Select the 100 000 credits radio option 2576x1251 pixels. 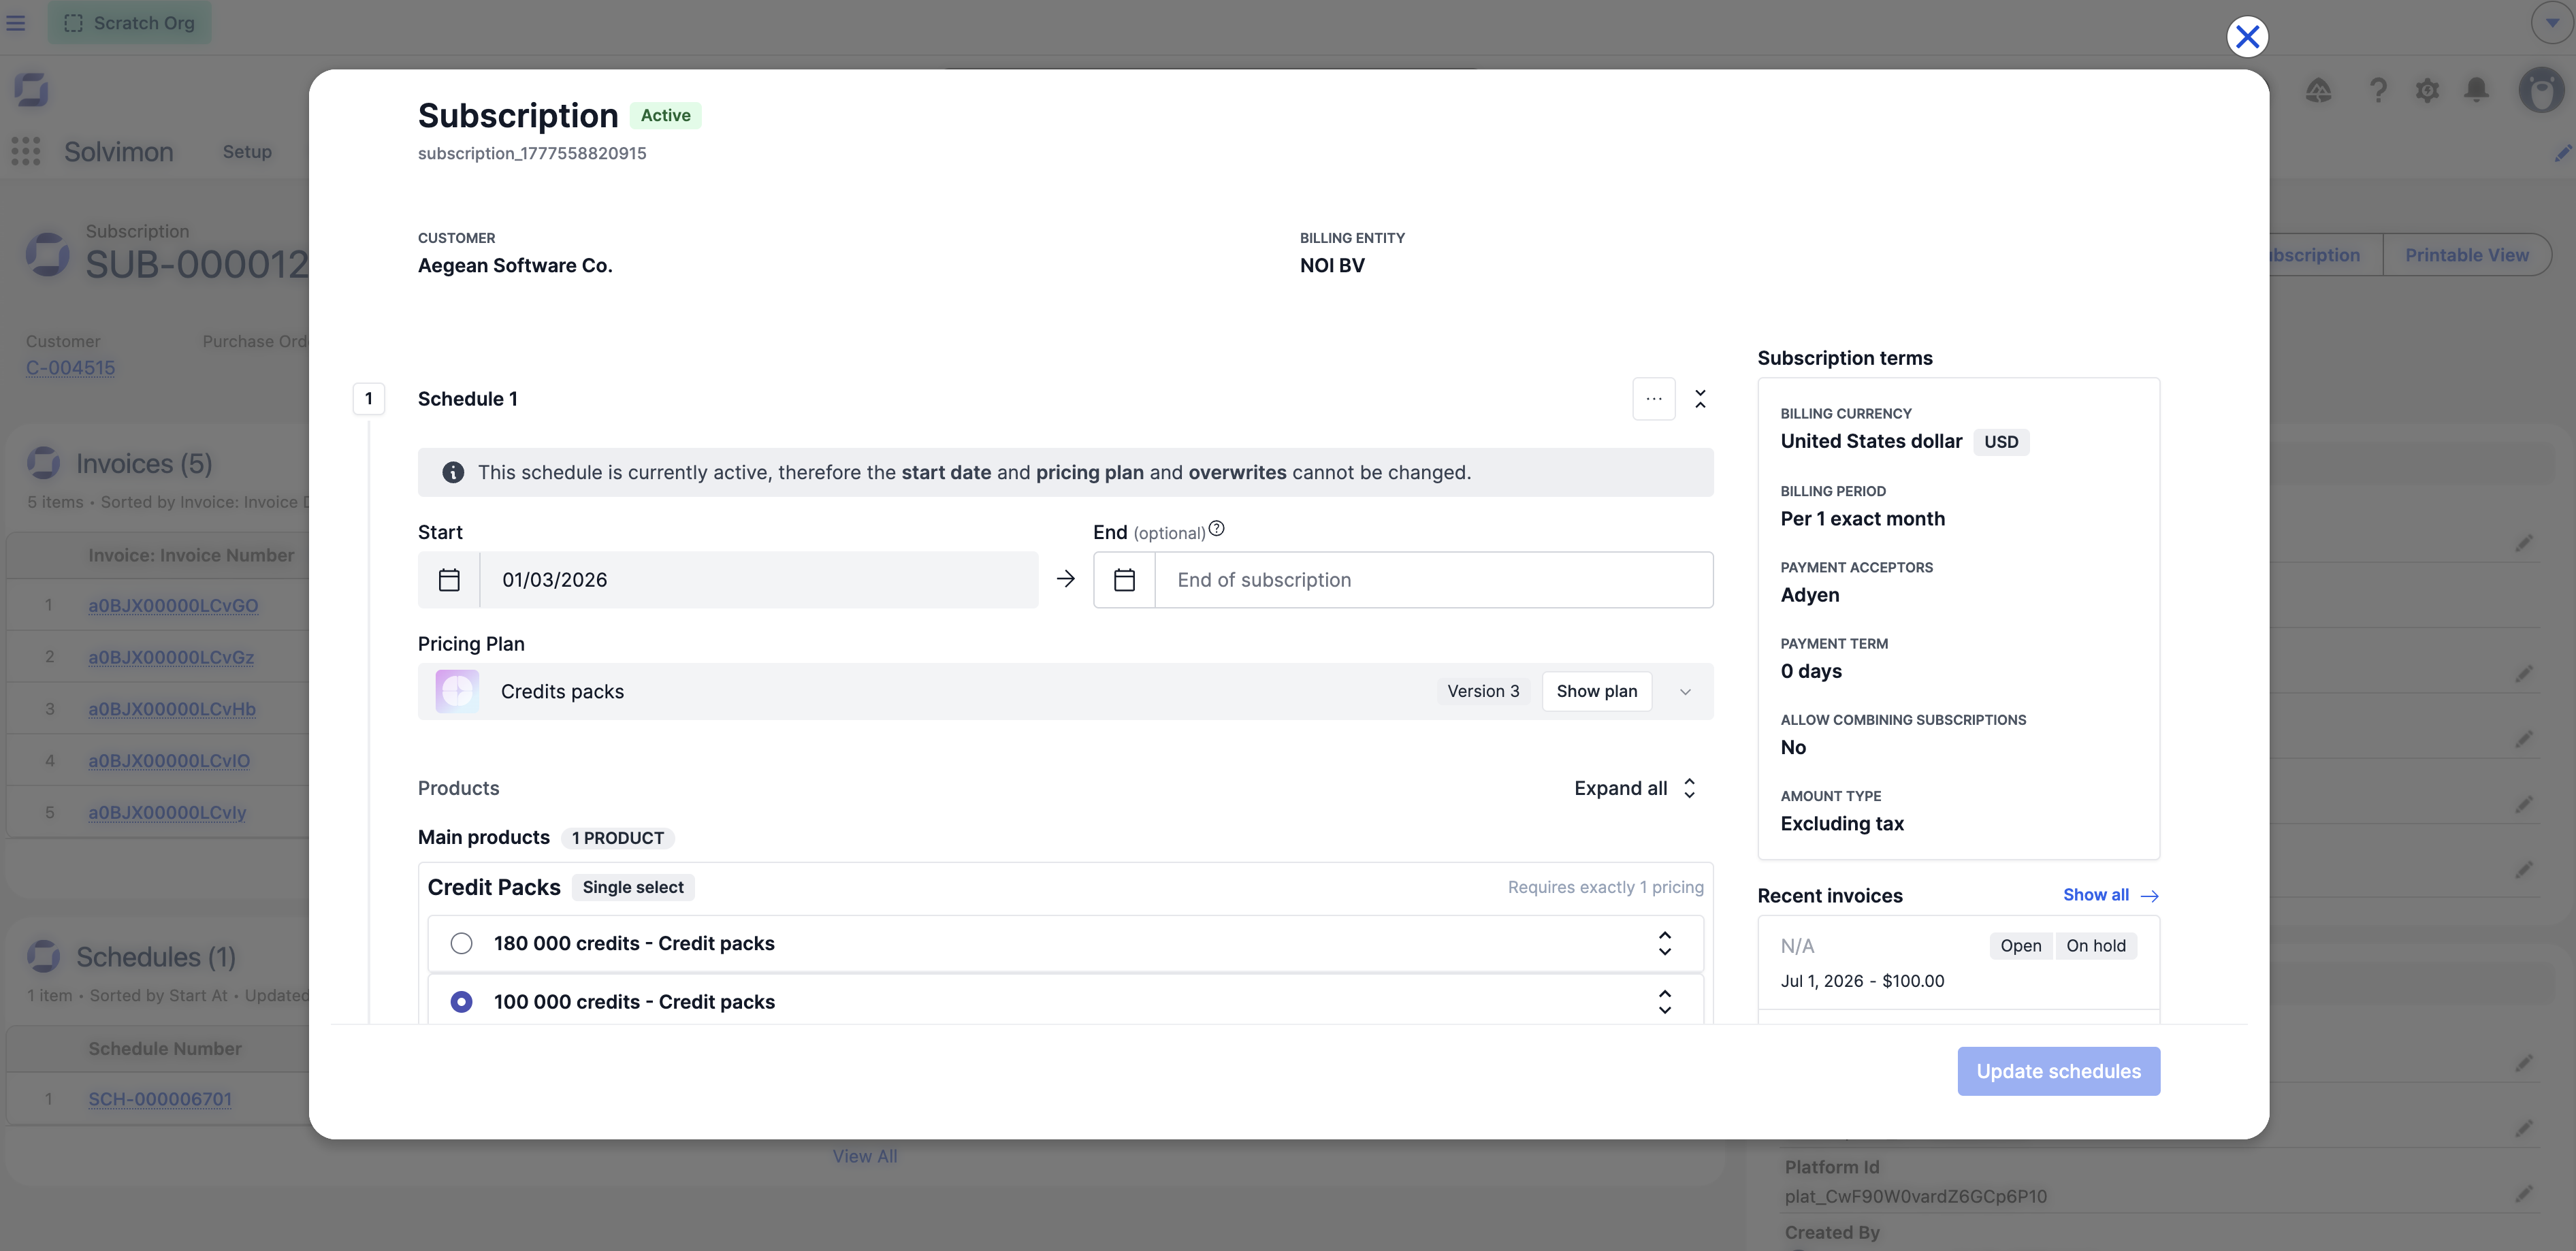coord(461,1002)
